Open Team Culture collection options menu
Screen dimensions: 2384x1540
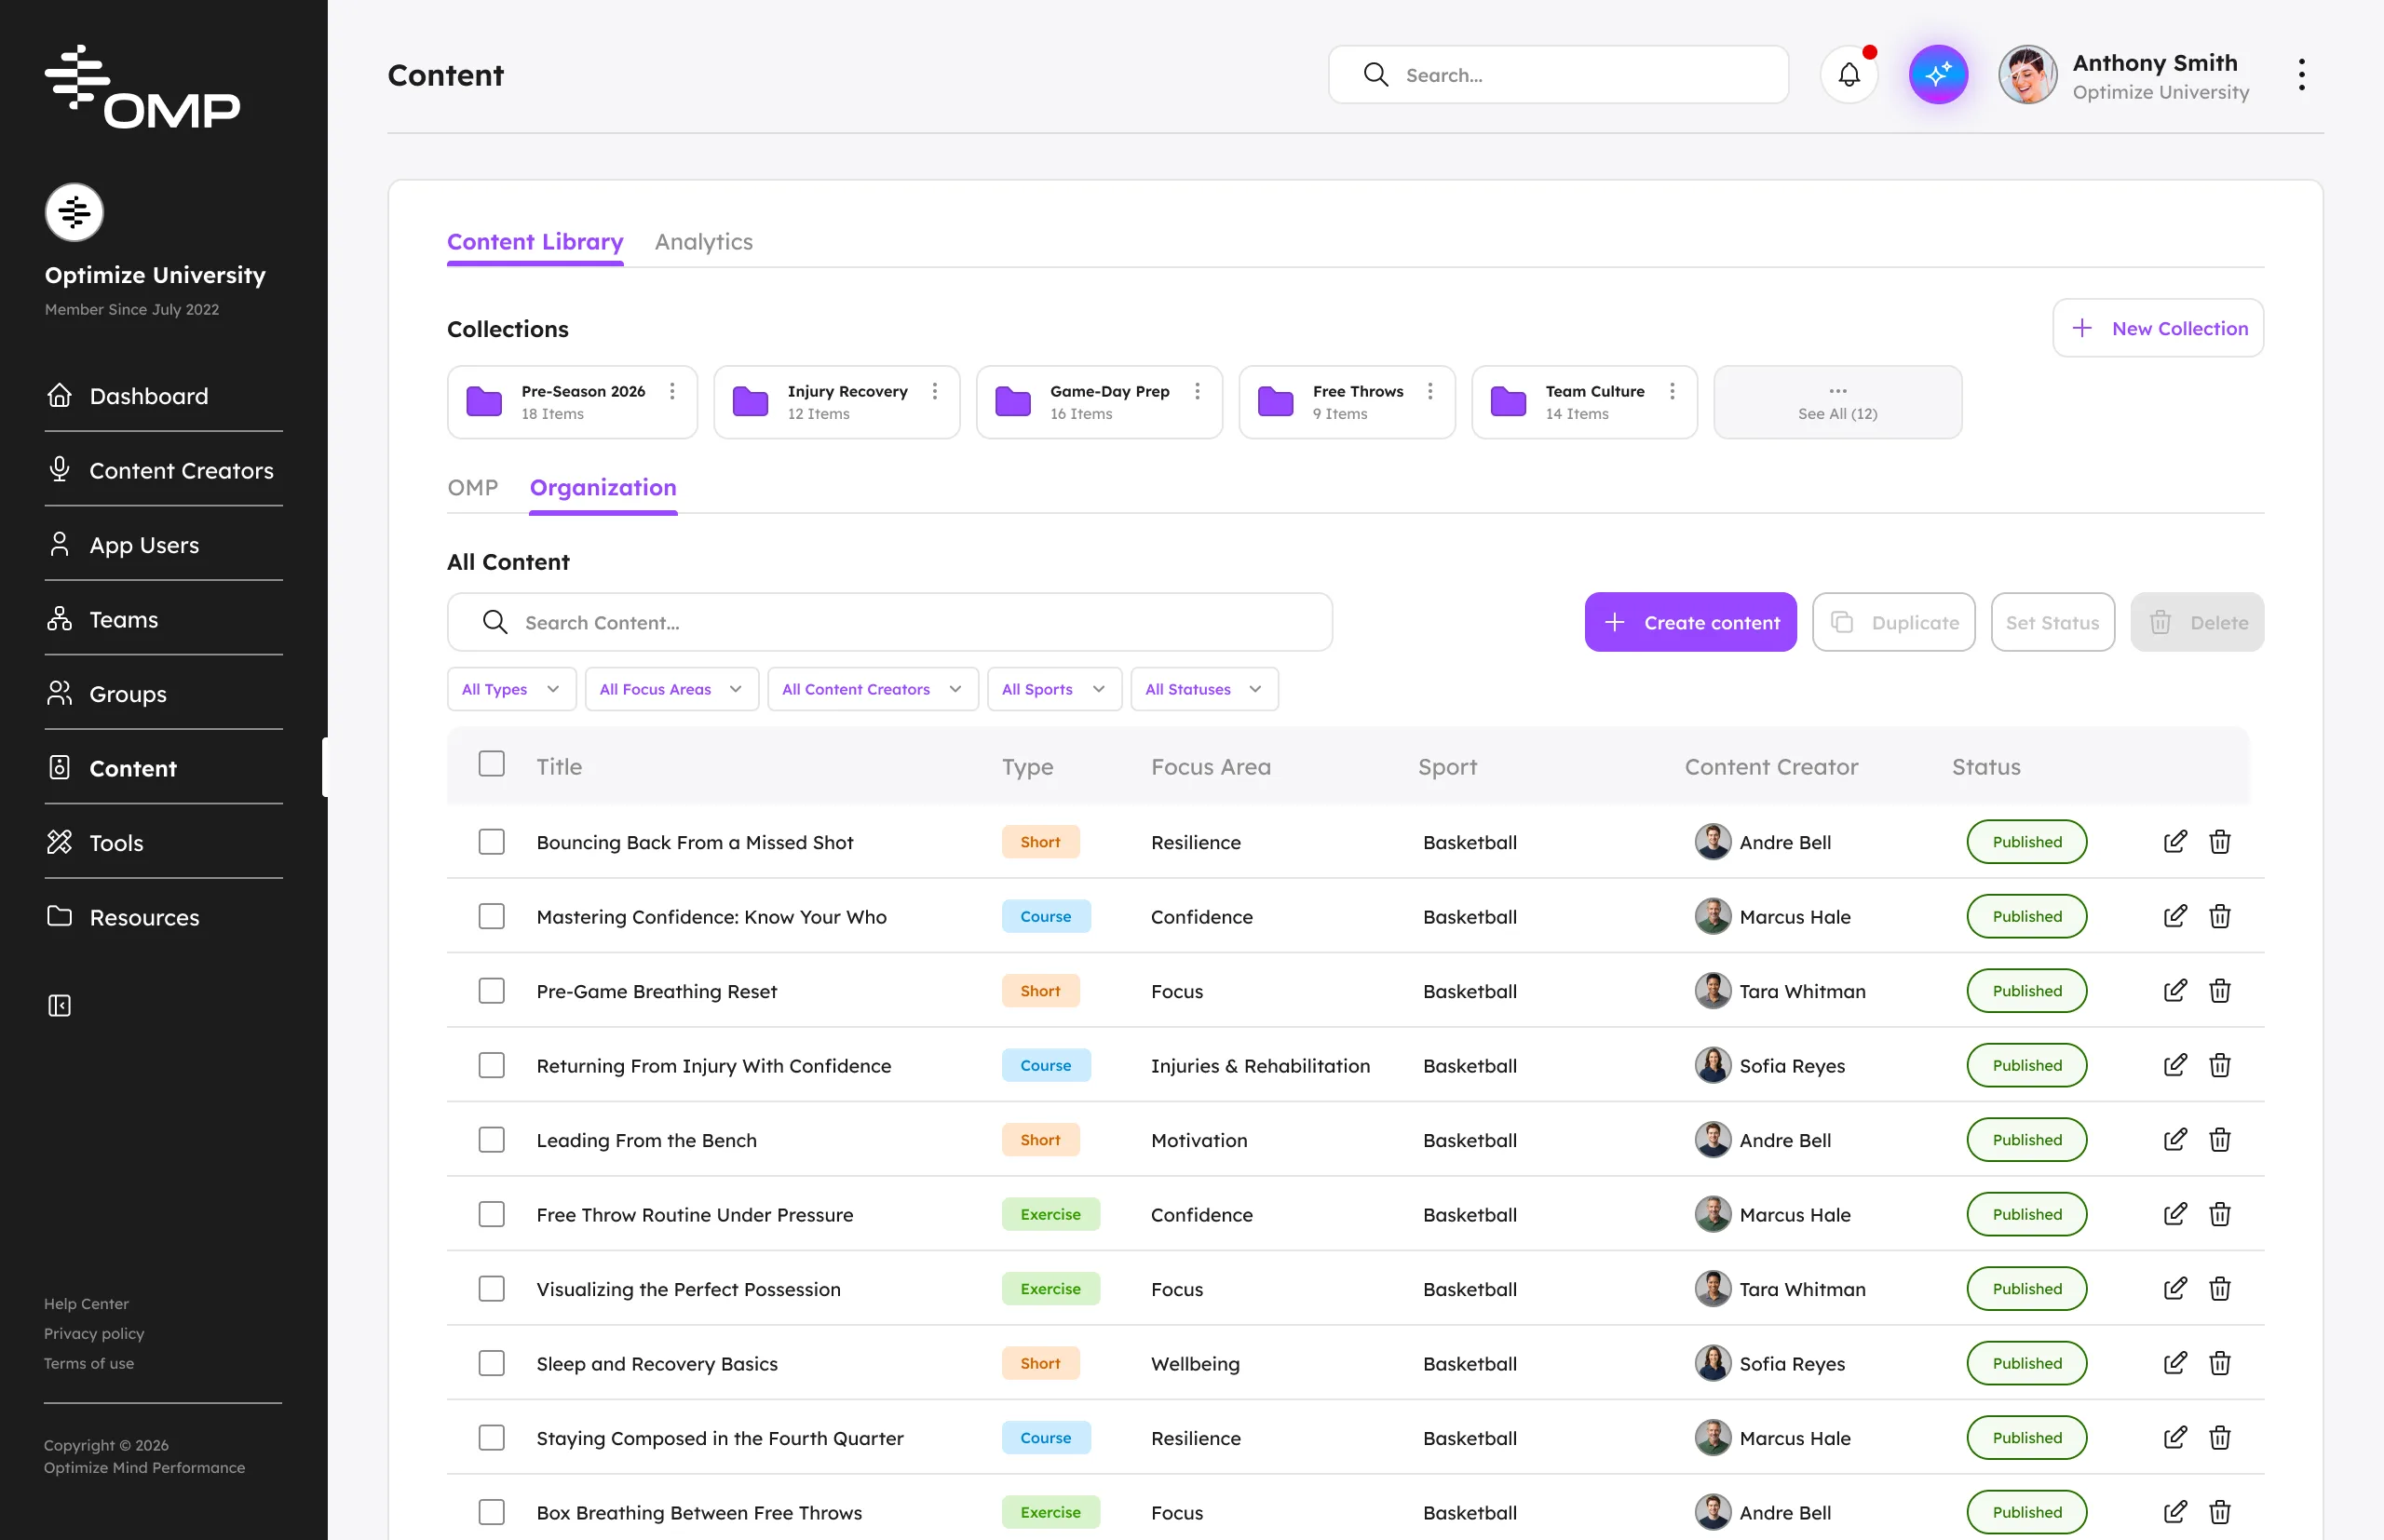1671,391
